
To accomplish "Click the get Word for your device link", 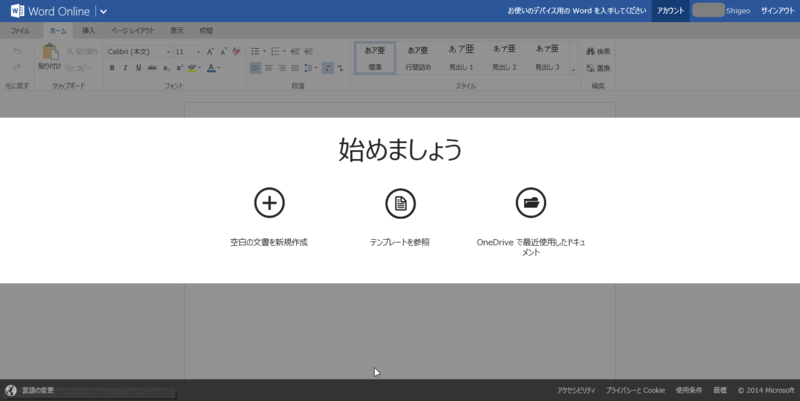I will (577, 11).
